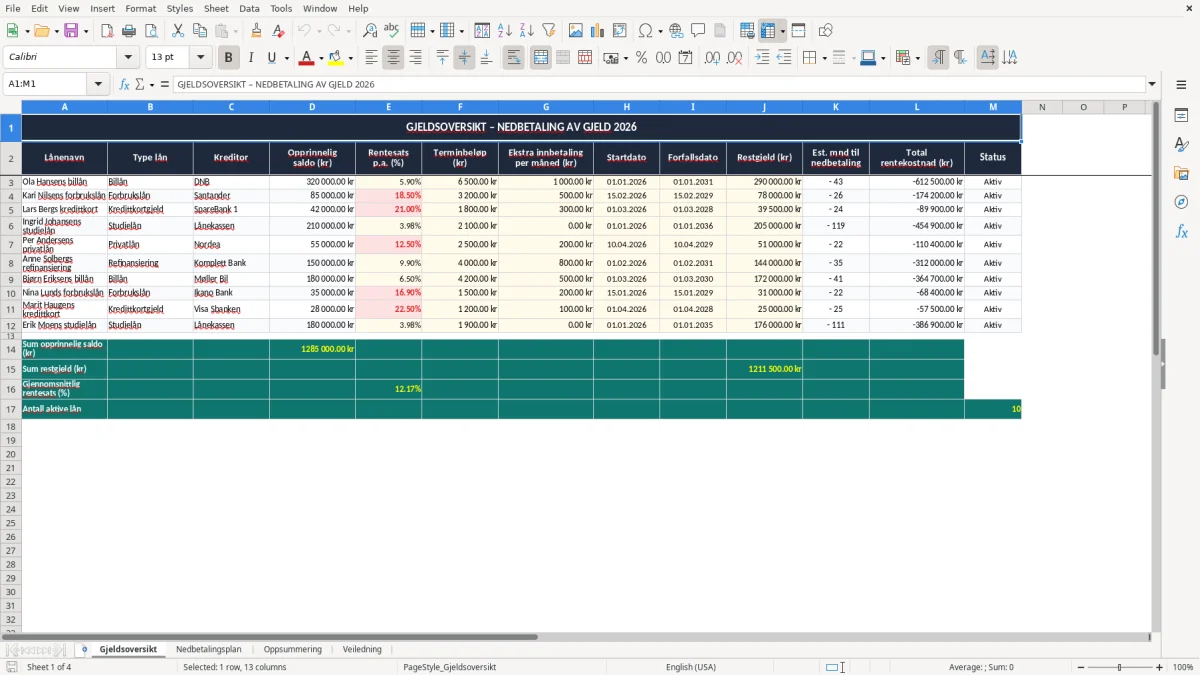
Task: Toggle align right
Action: click(x=416, y=58)
